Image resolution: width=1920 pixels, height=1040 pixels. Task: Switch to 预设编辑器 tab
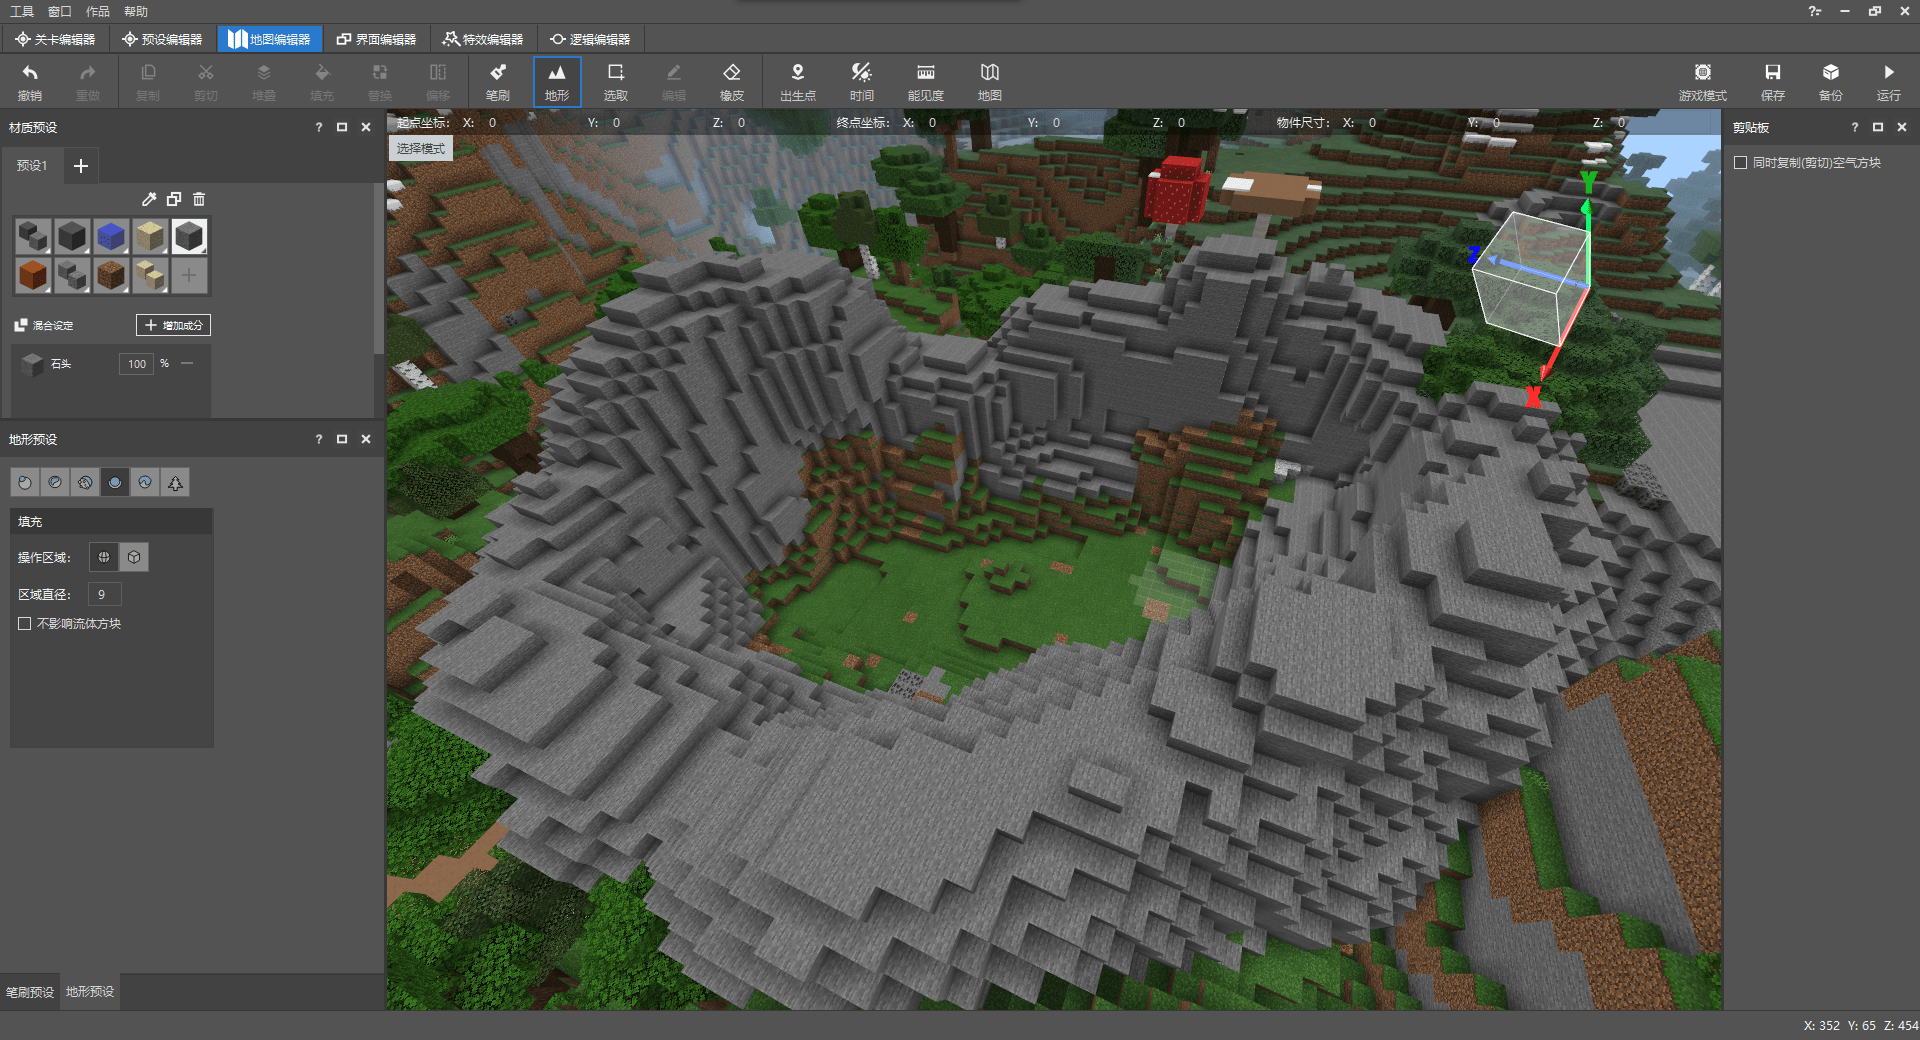click(162, 39)
